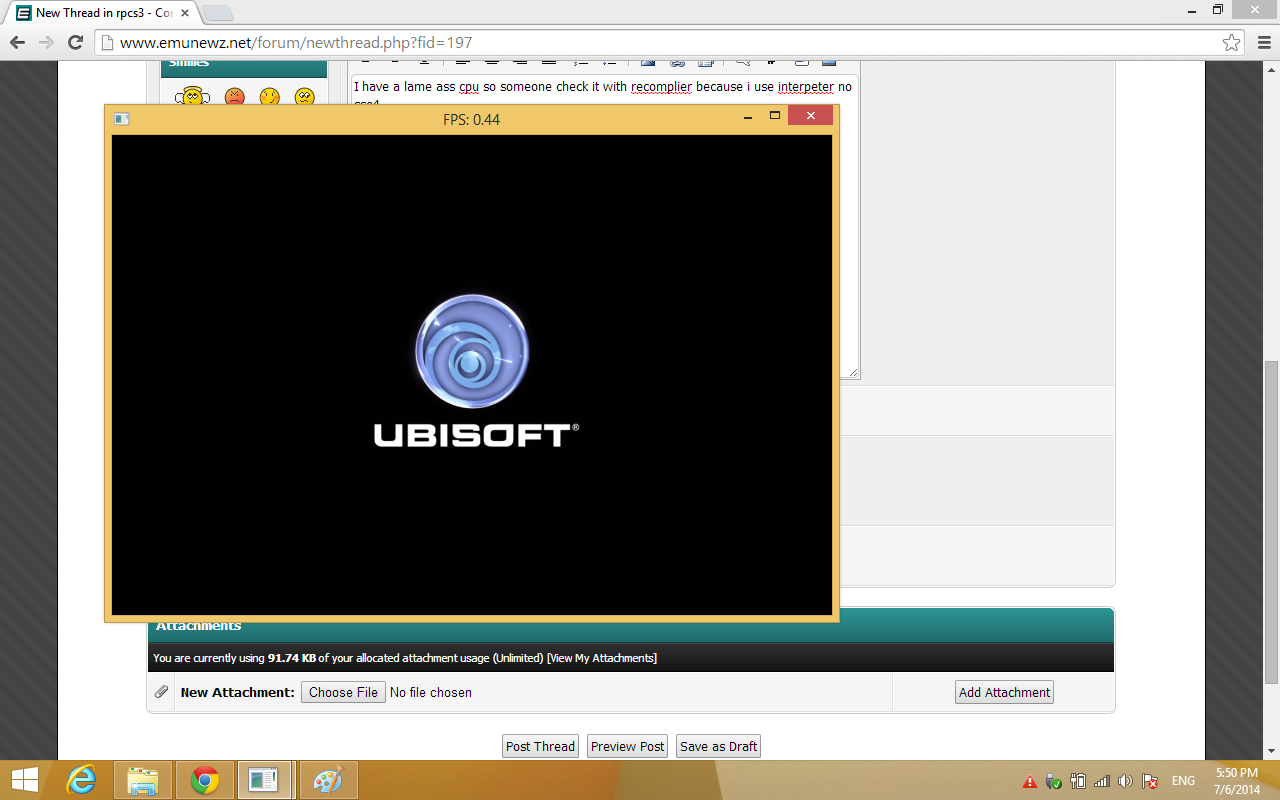Reload the page with the refresh icon
This screenshot has height=800, width=1280.
click(x=75, y=43)
